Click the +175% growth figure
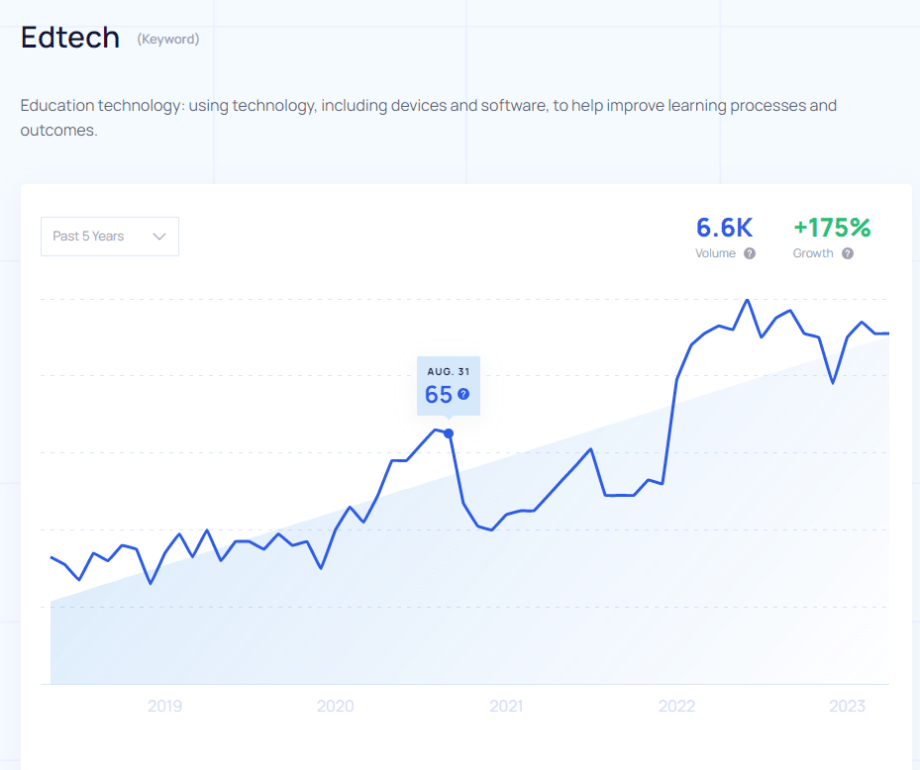Viewport: 920px width, 770px height. point(831,228)
